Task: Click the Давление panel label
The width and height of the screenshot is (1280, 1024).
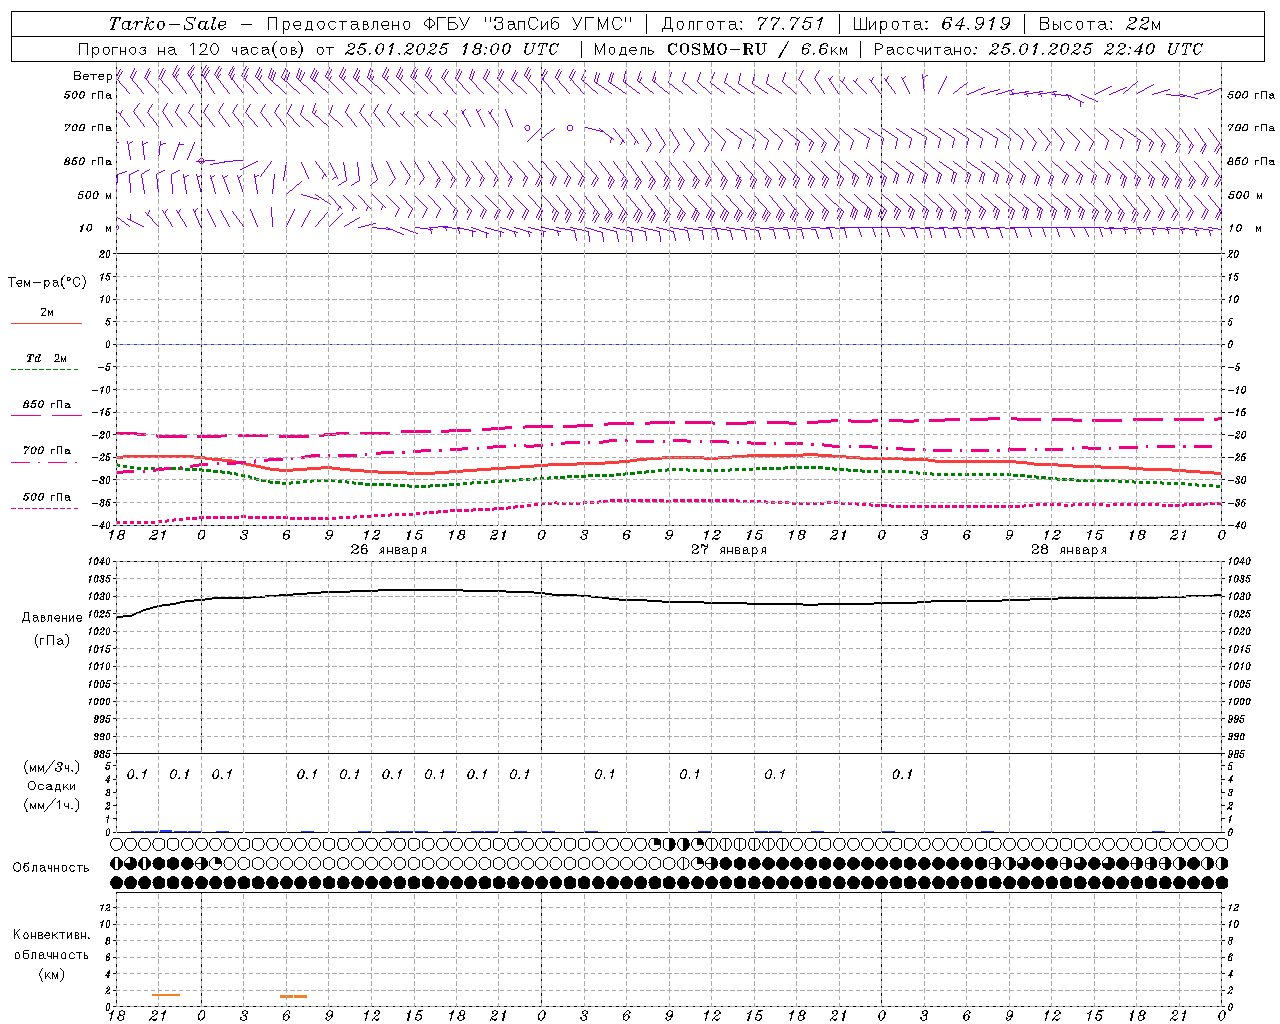Action: 51,618
